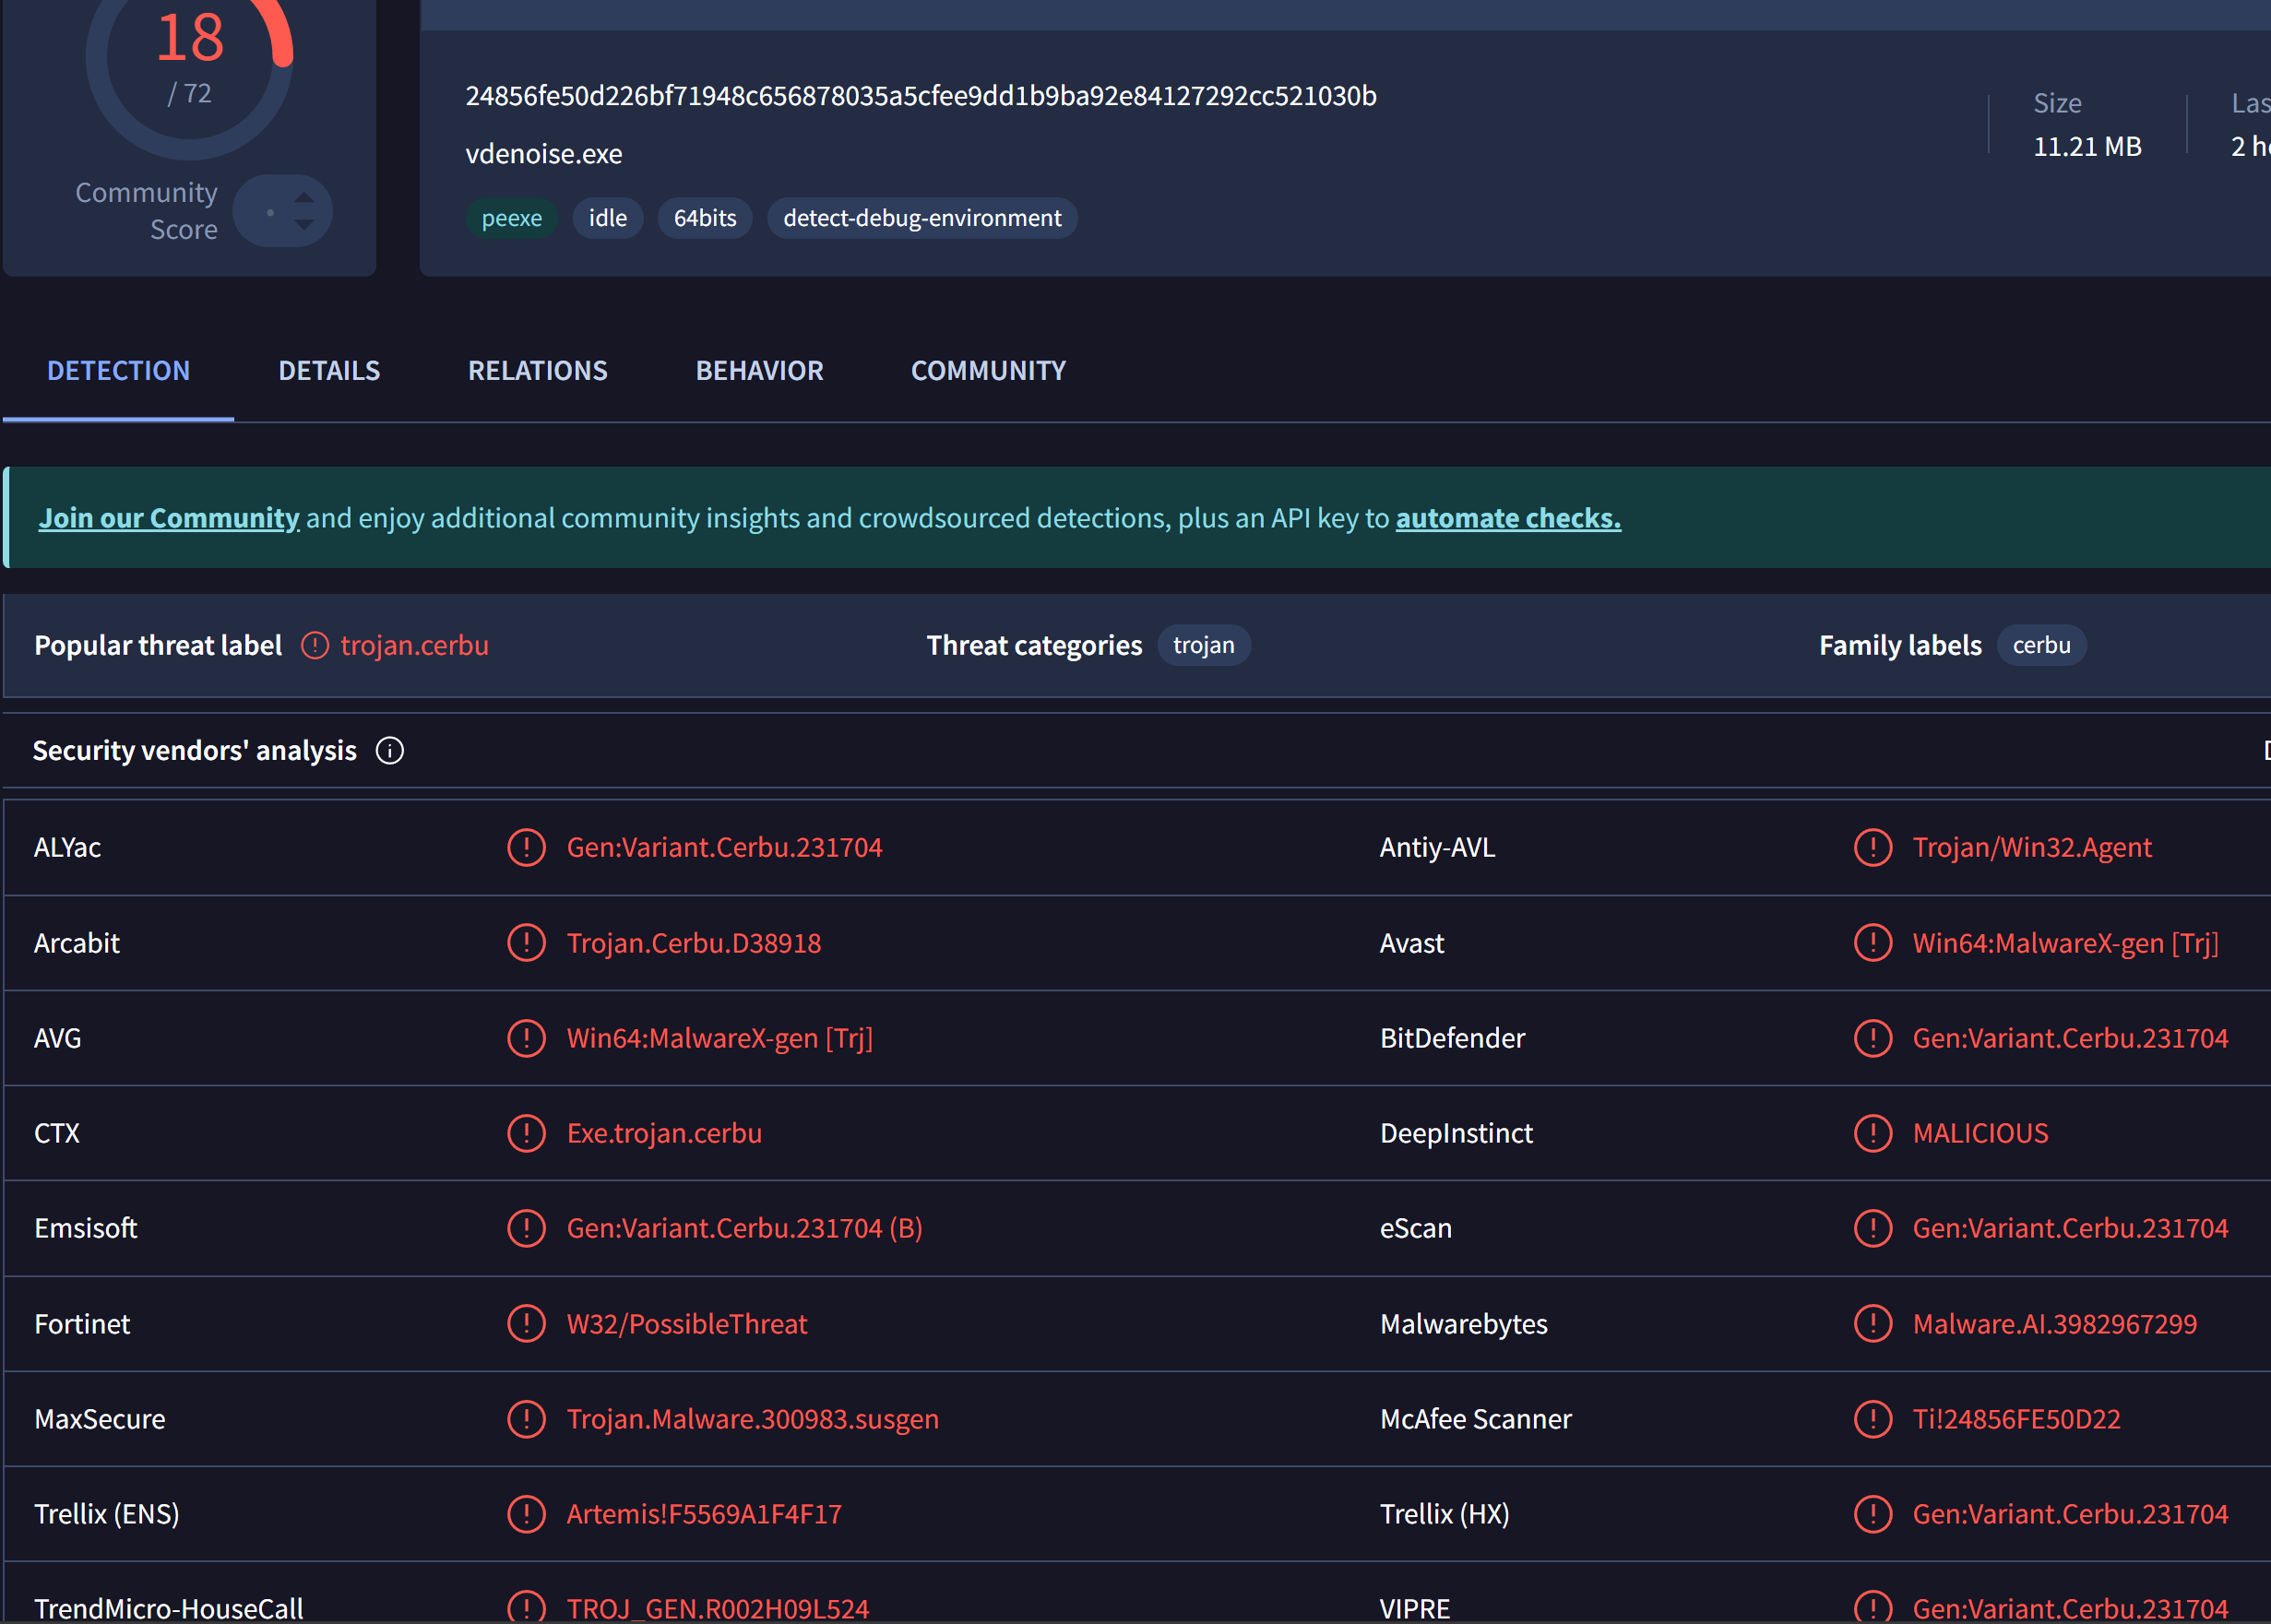Select Trellix (ENS) detection Artemis!F5569A1F4F17
This screenshot has width=2271, height=1624.
[704, 1514]
